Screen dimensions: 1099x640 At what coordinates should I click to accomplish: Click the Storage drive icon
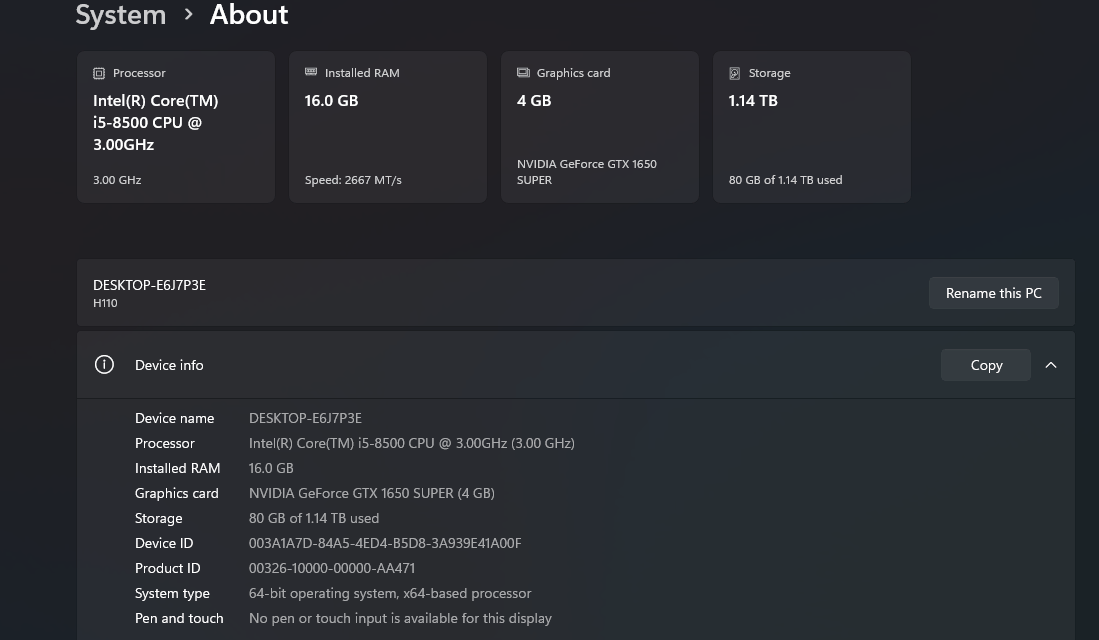(x=735, y=73)
